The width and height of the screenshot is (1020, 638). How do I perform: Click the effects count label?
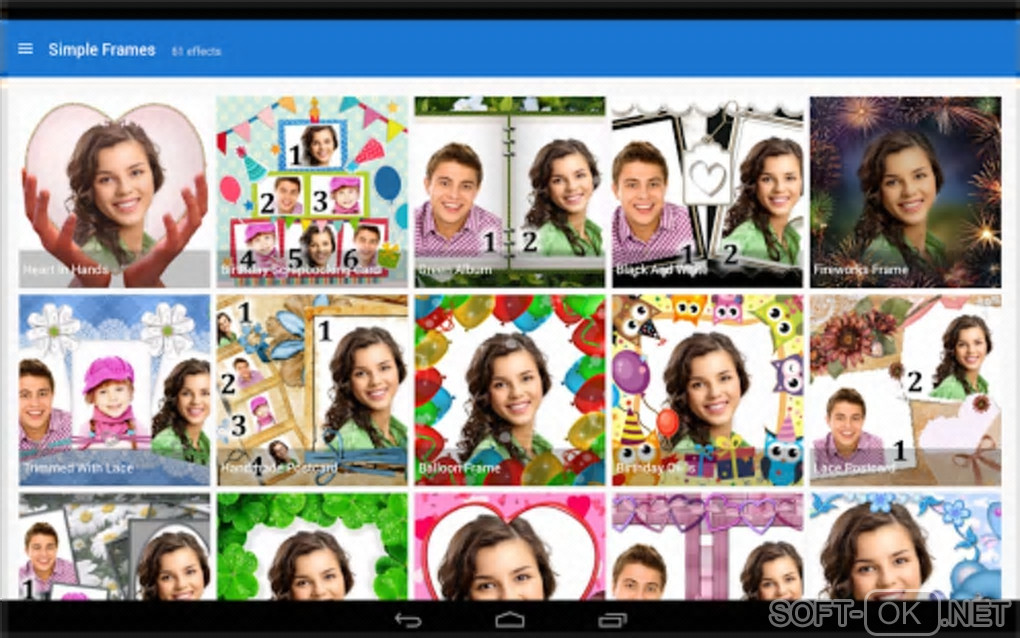pos(196,51)
